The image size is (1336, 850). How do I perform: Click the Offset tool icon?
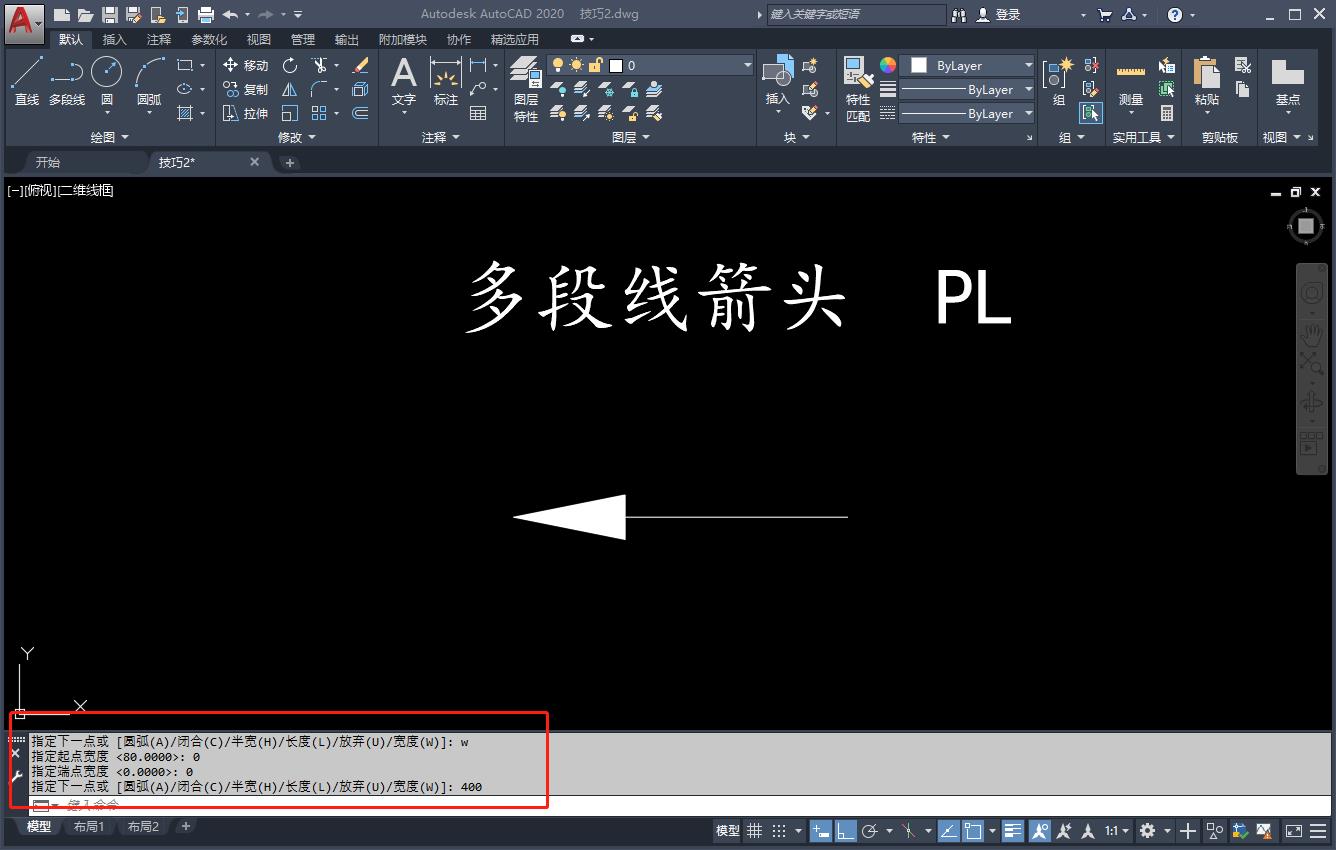[361, 113]
